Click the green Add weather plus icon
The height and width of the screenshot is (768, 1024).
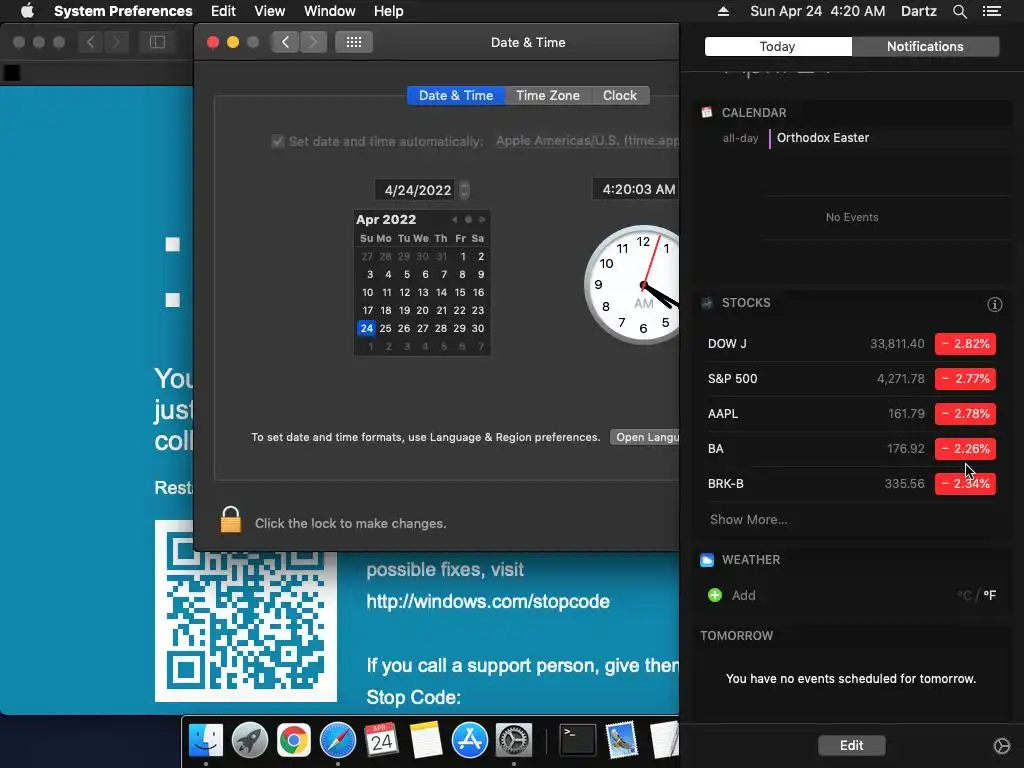(715, 595)
